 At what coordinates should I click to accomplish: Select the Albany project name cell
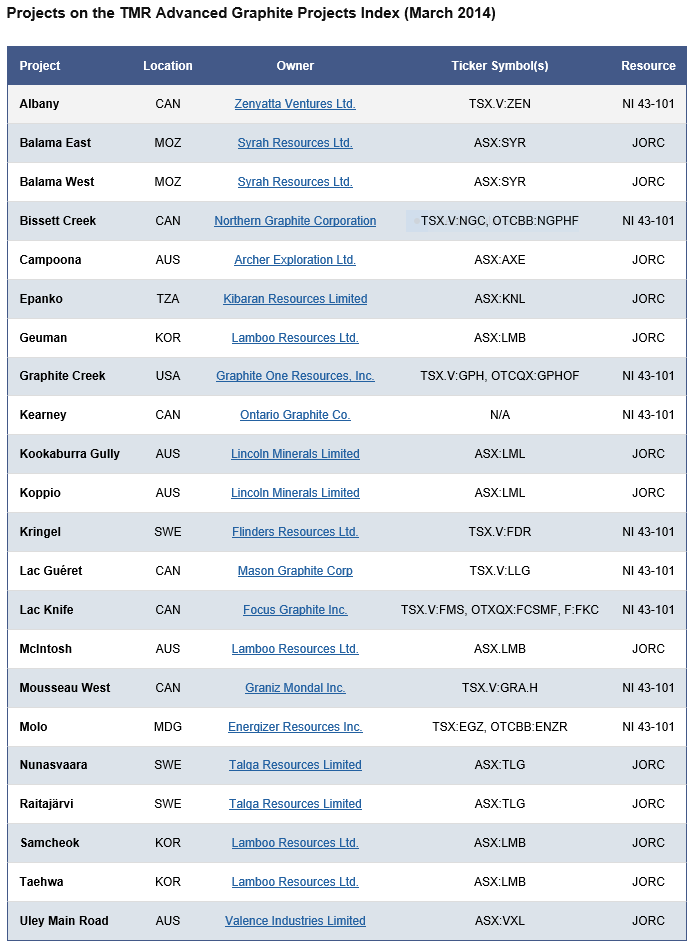39,104
